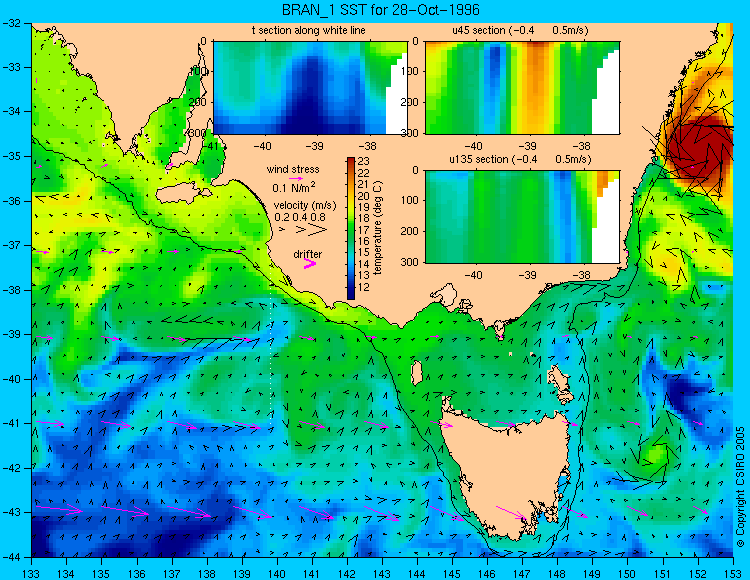Click the black velocity legend arrowheads
This screenshot has height=580, width=750.
click(x=304, y=230)
